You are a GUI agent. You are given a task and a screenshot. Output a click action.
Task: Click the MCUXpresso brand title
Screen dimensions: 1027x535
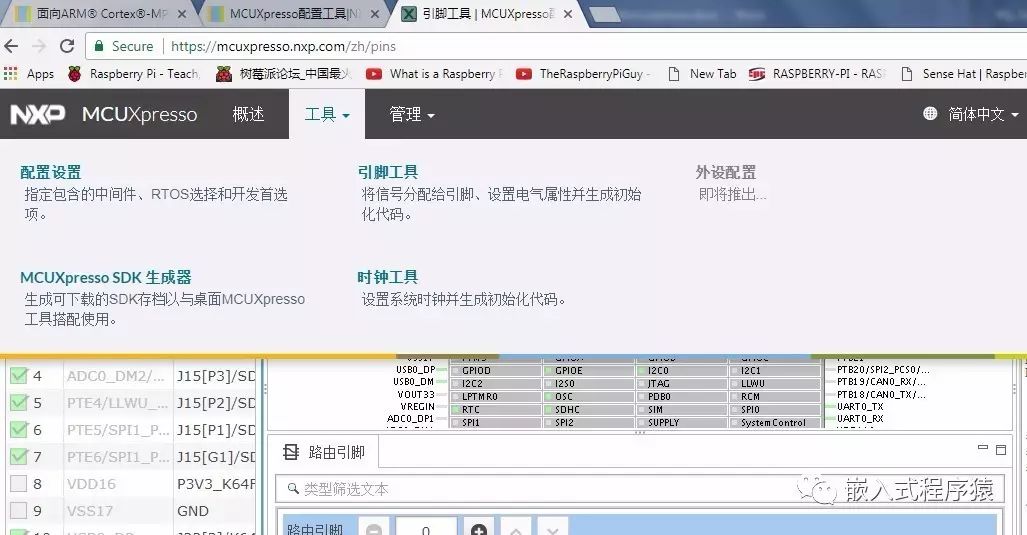pos(140,115)
